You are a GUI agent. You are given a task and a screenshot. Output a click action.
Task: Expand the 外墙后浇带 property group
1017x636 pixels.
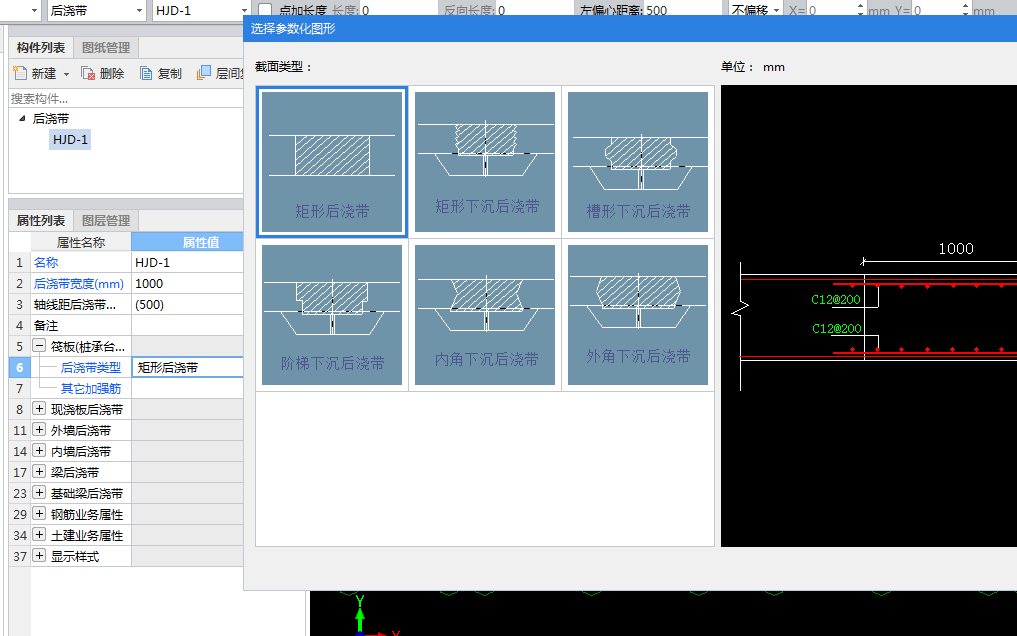point(39,430)
